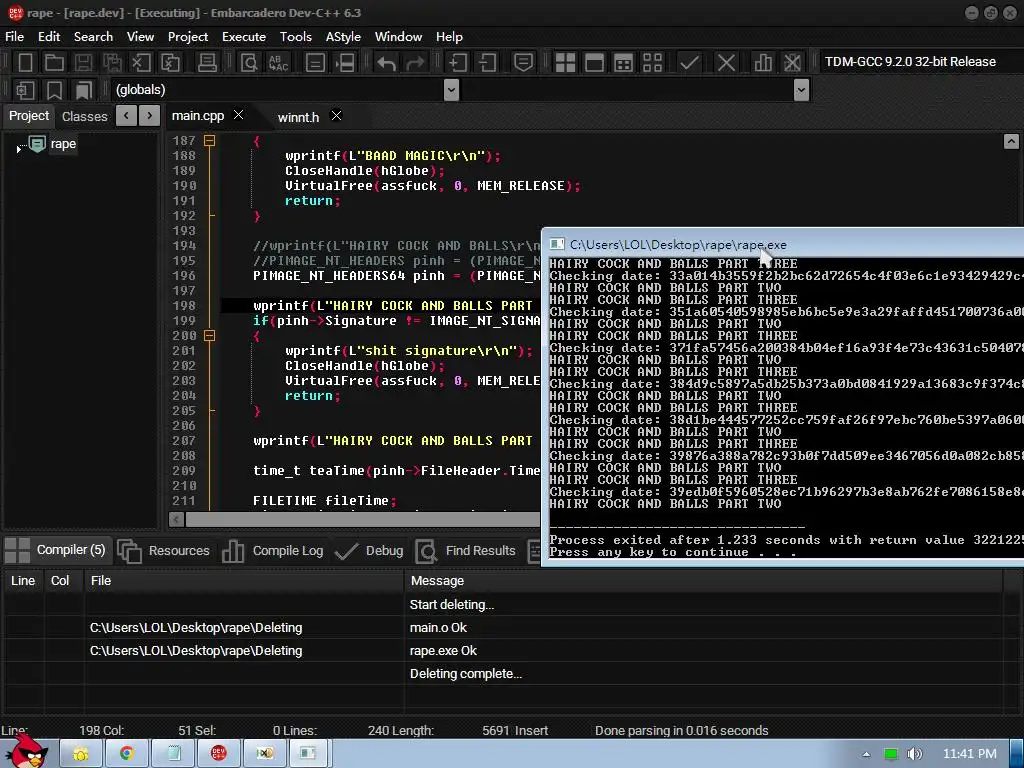Click the checkmark Debug icon
The image size is (1024, 768).
pyautogui.click(x=689, y=63)
